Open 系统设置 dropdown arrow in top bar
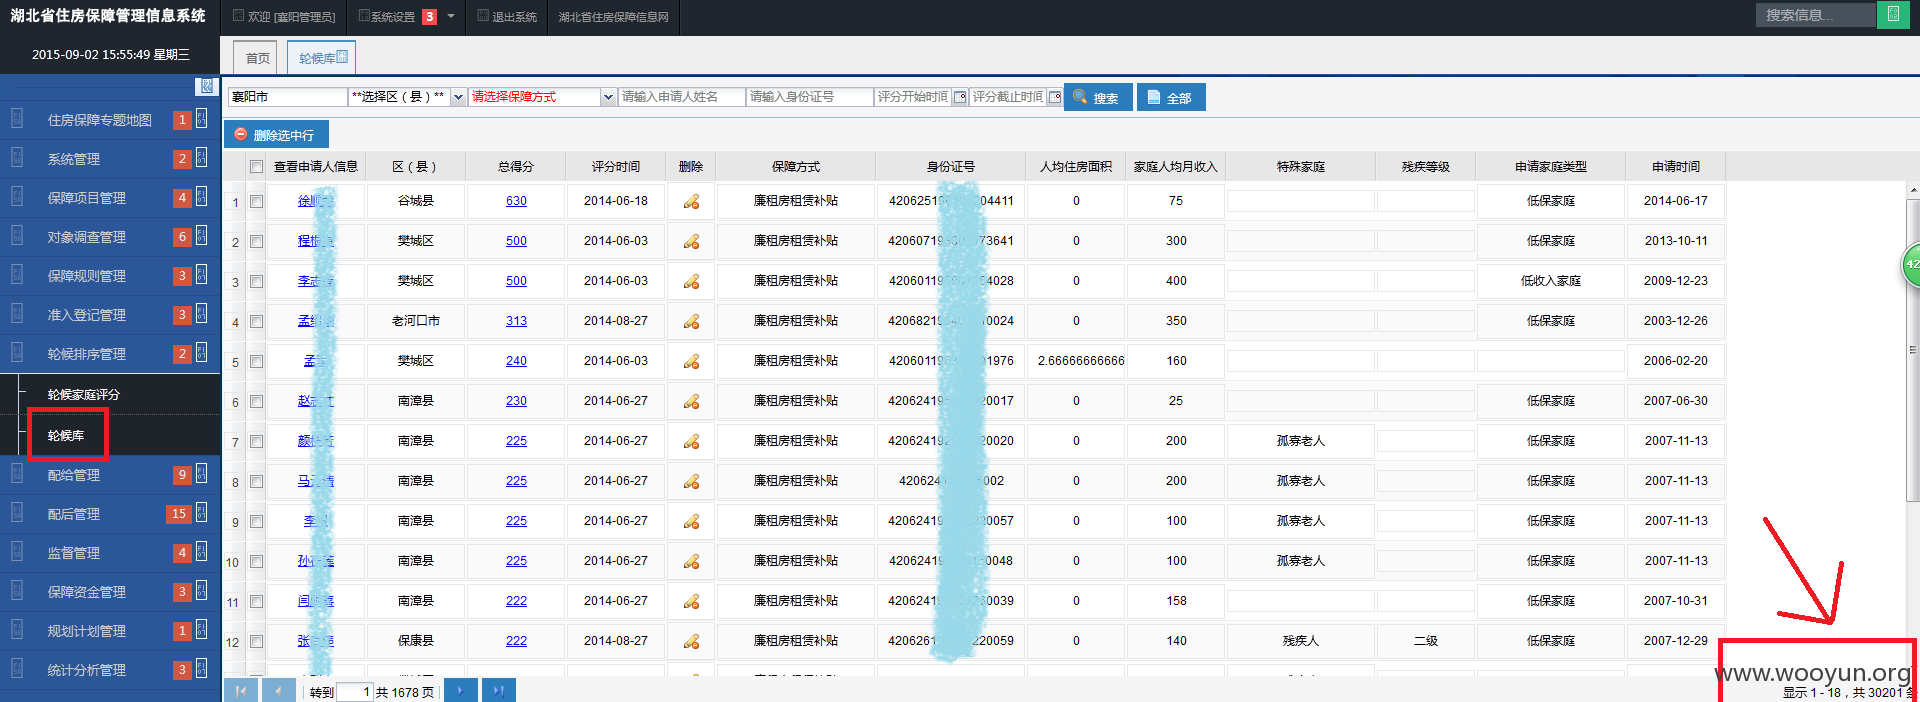 (451, 16)
